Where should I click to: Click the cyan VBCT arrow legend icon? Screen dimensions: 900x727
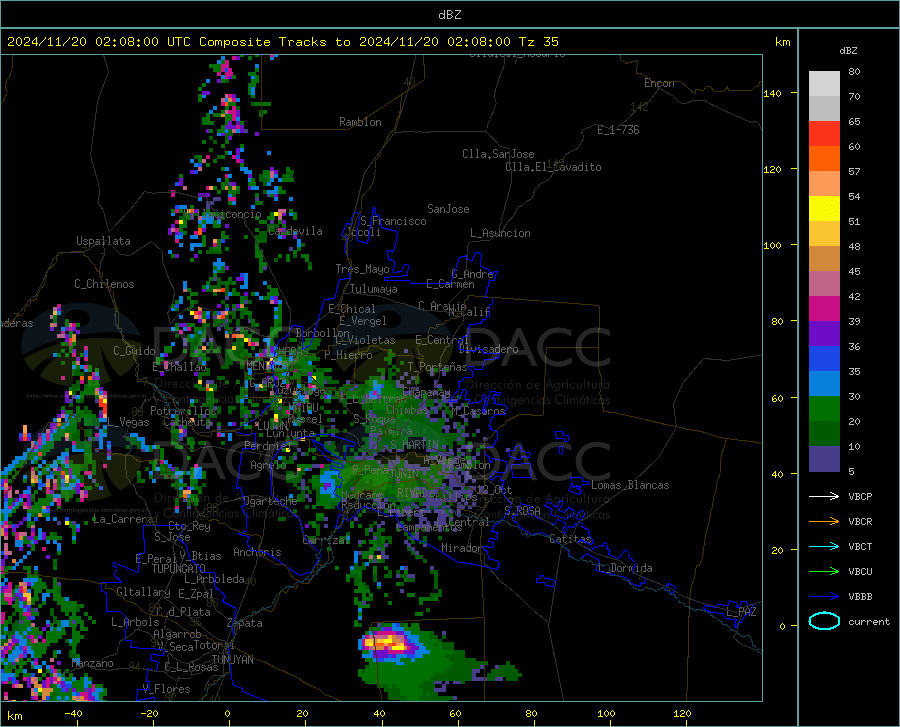[x=824, y=546]
